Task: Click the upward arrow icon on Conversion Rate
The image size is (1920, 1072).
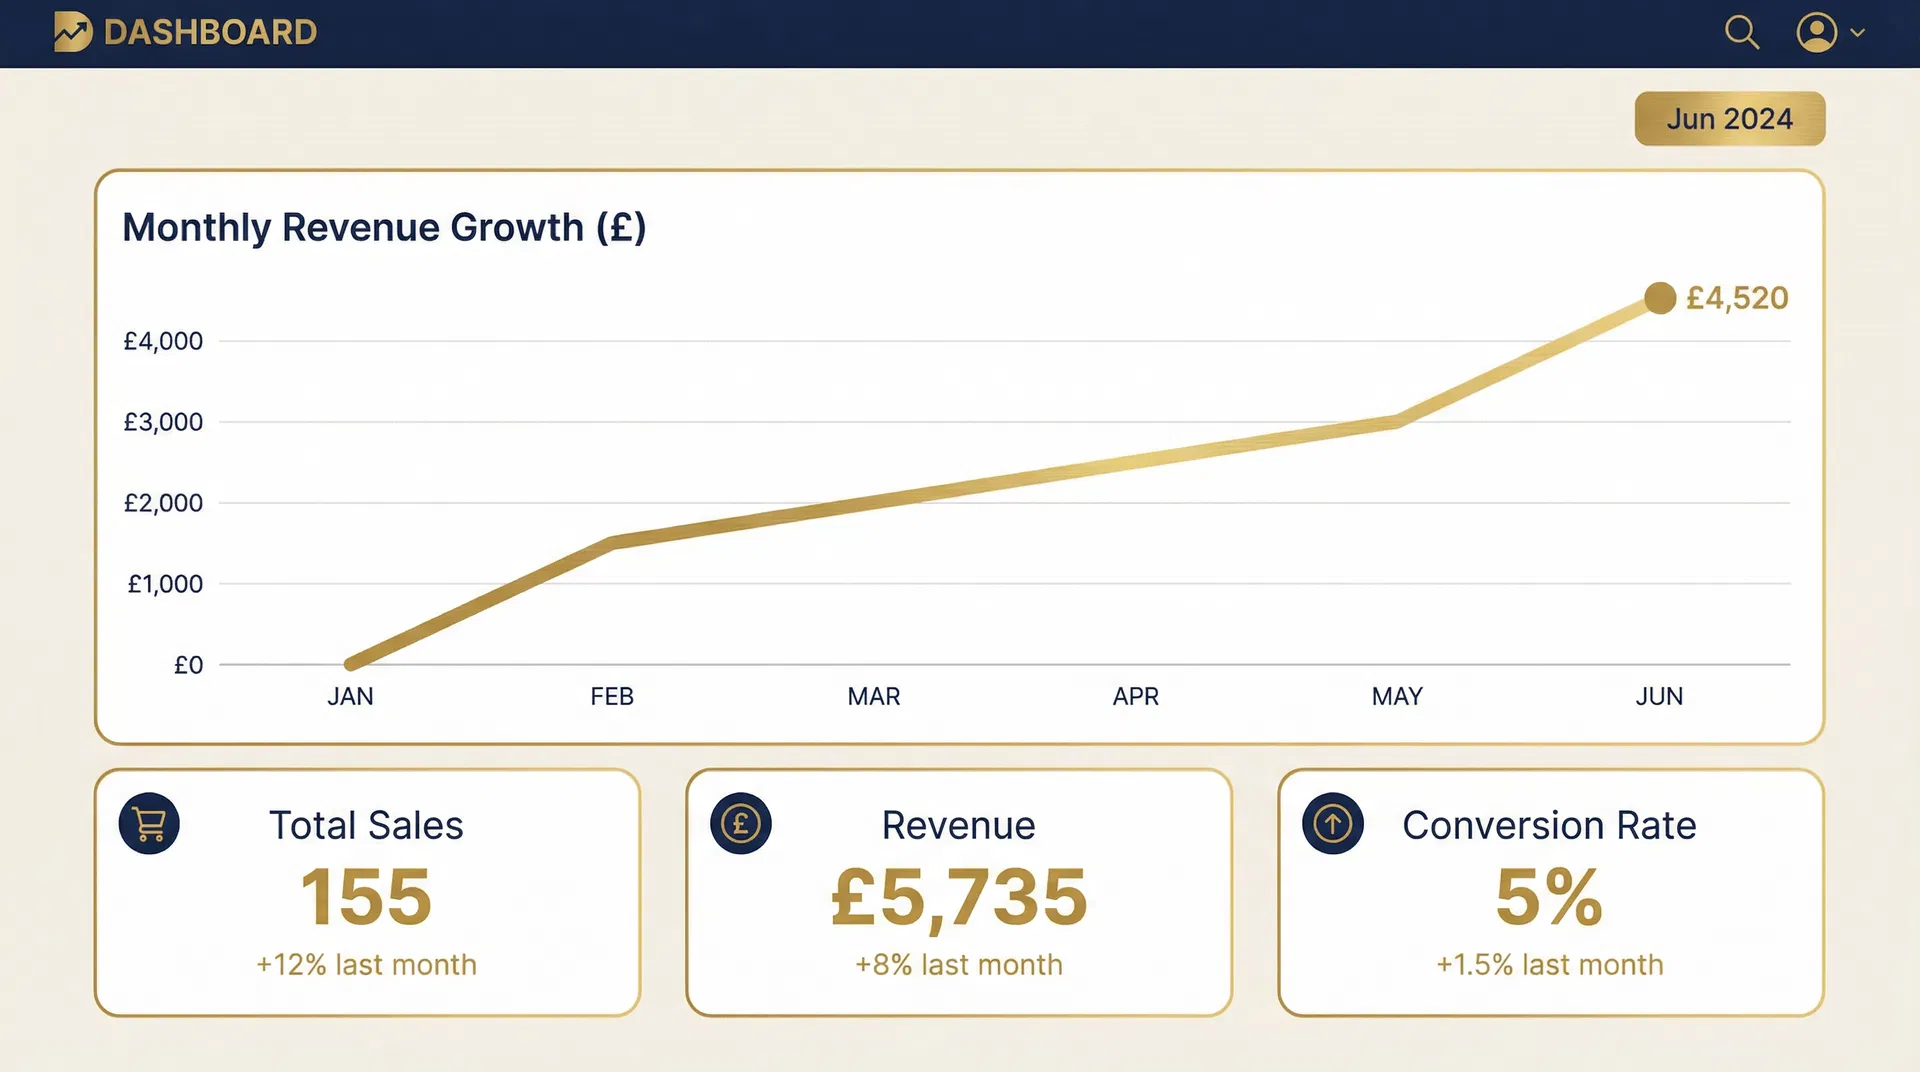Action: (x=1331, y=823)
